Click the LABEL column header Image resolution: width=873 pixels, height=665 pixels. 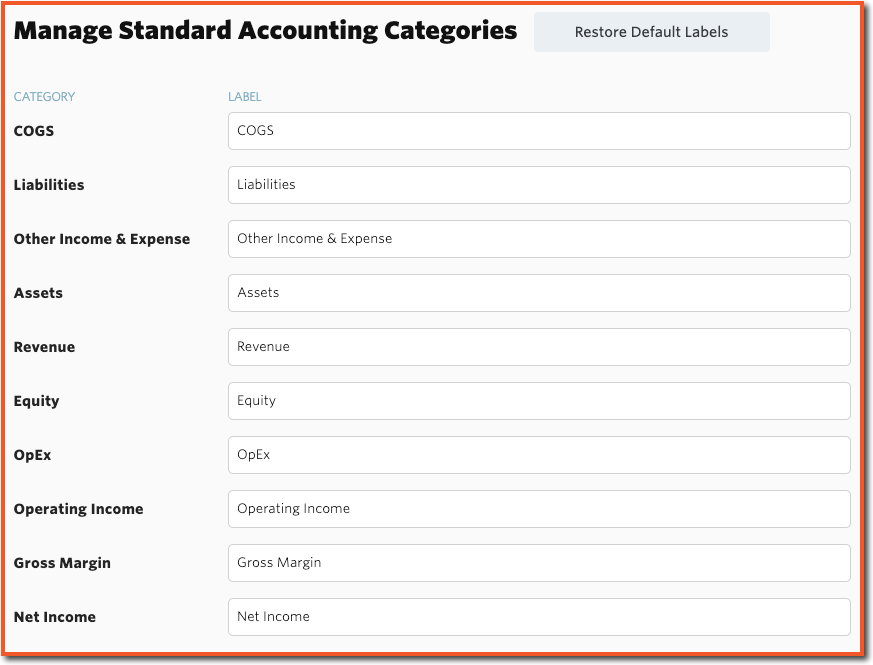pos(244,97)
